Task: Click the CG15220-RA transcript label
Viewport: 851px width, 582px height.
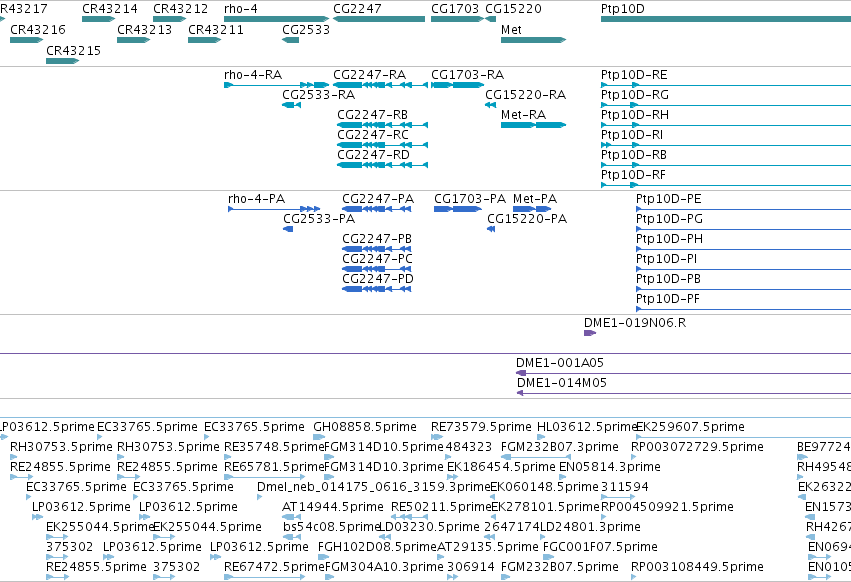Action: (525, 95)
